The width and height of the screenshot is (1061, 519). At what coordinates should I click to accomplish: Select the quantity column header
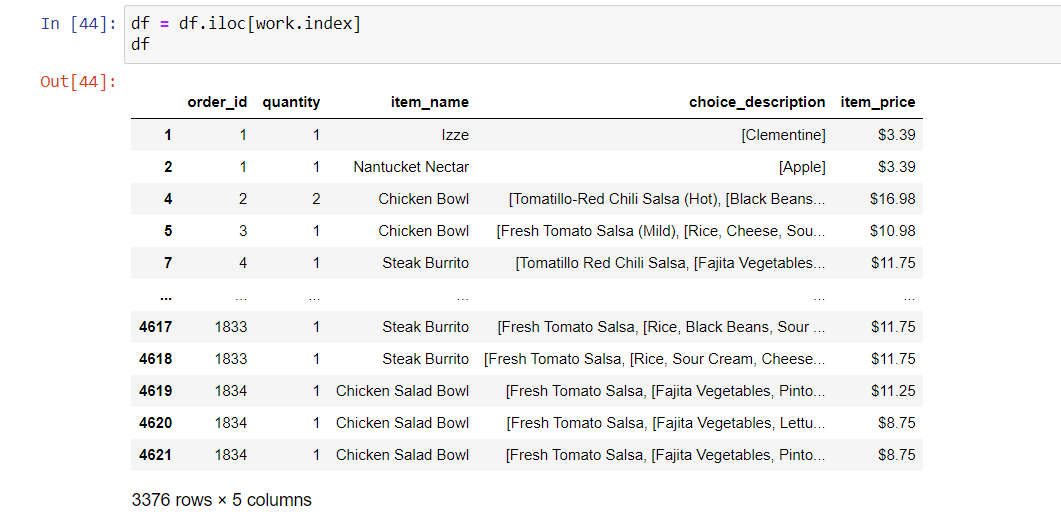pos(291,102)
